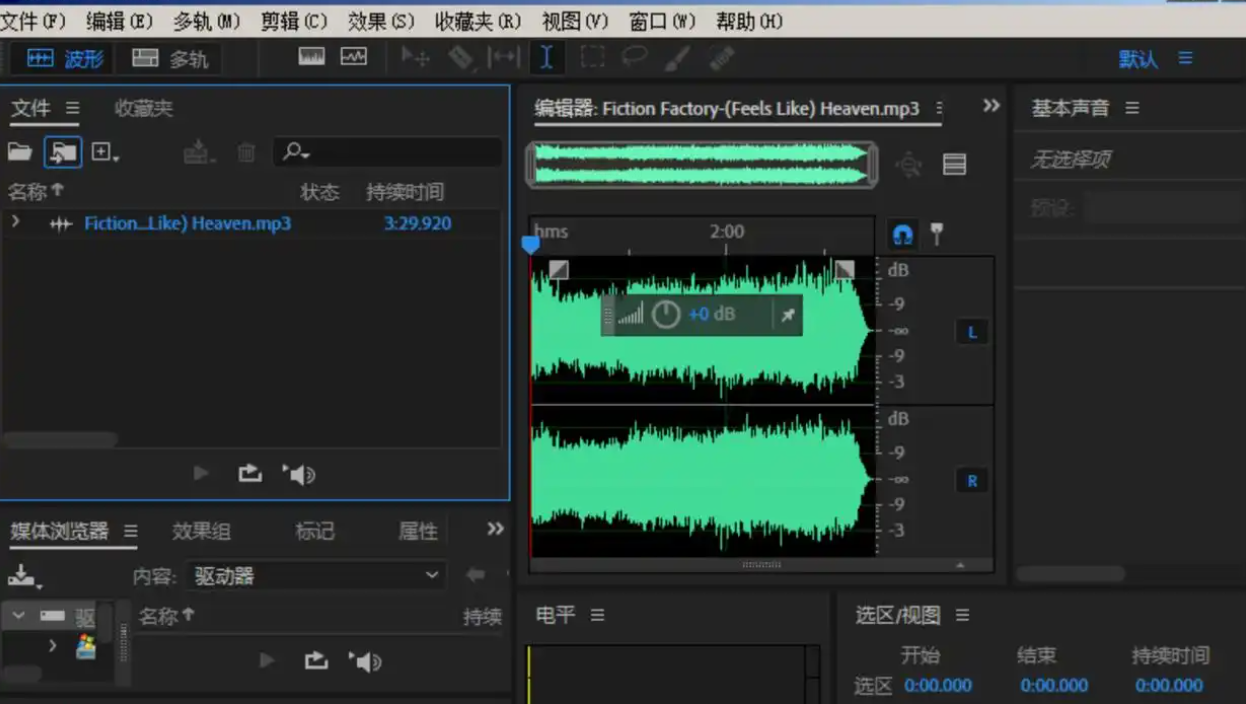The image size is (1246, 704).
Task: Click the 默认 workspace button
Action: pyautogui.click(x=1138, y=59)
